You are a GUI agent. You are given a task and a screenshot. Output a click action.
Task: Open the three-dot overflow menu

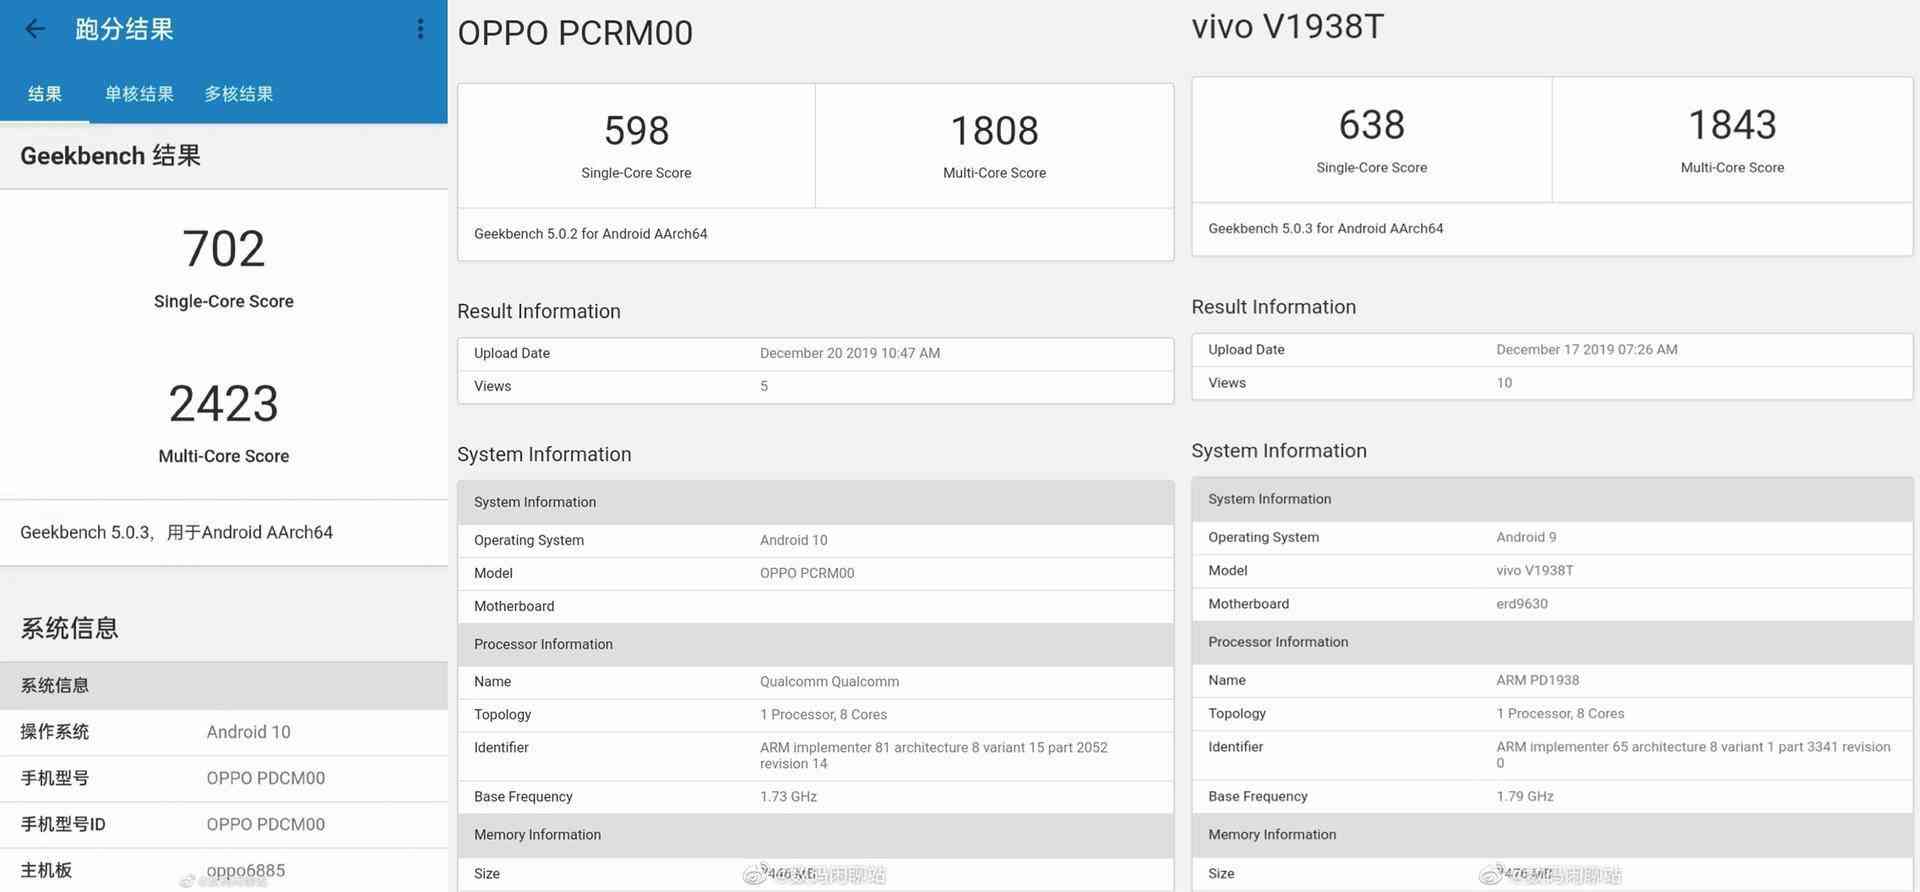coord(420,29)
